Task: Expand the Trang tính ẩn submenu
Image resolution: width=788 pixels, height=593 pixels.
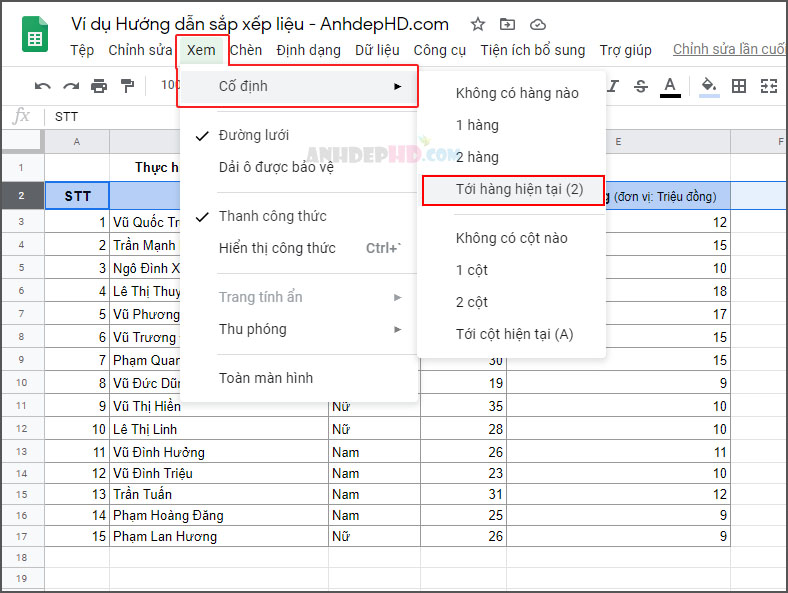Action: click(299, 297)
